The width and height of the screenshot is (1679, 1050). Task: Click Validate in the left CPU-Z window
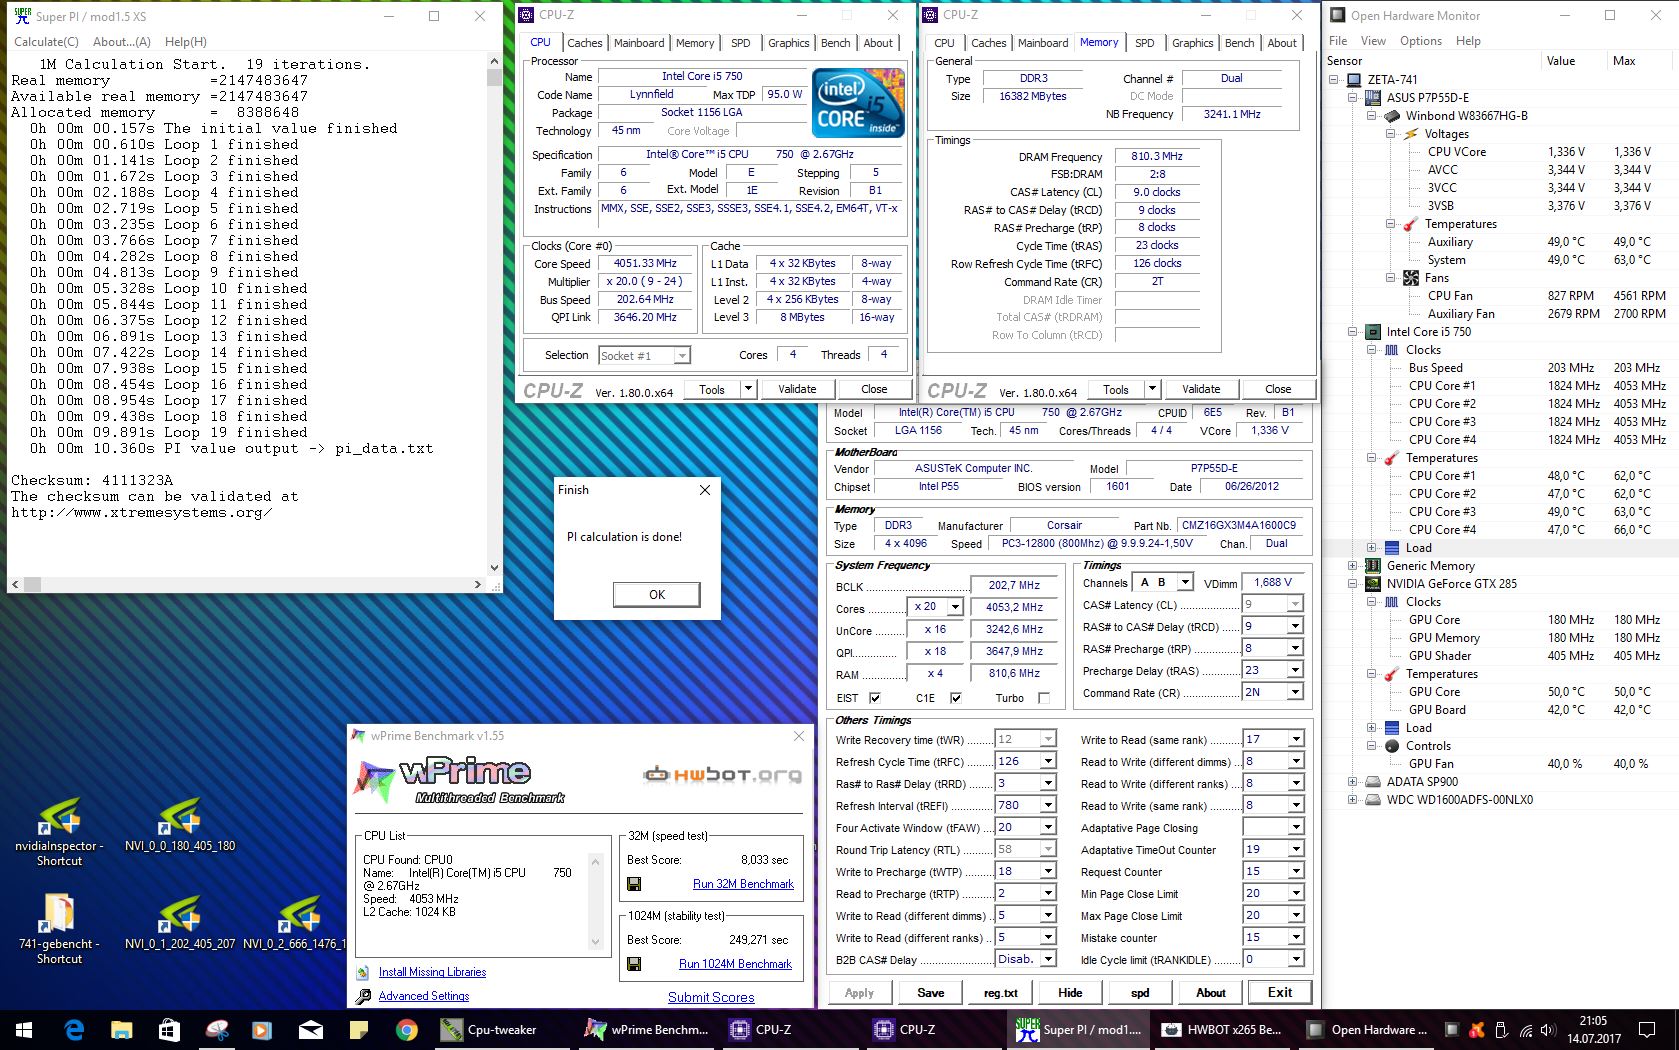(797, 389)
